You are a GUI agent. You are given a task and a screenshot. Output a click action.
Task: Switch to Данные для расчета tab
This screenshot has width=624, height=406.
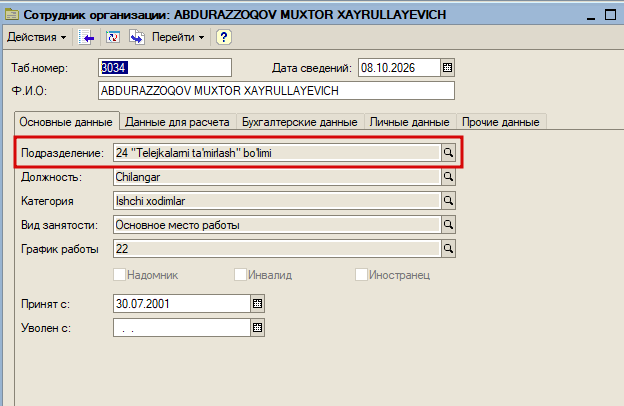(177, 121)
